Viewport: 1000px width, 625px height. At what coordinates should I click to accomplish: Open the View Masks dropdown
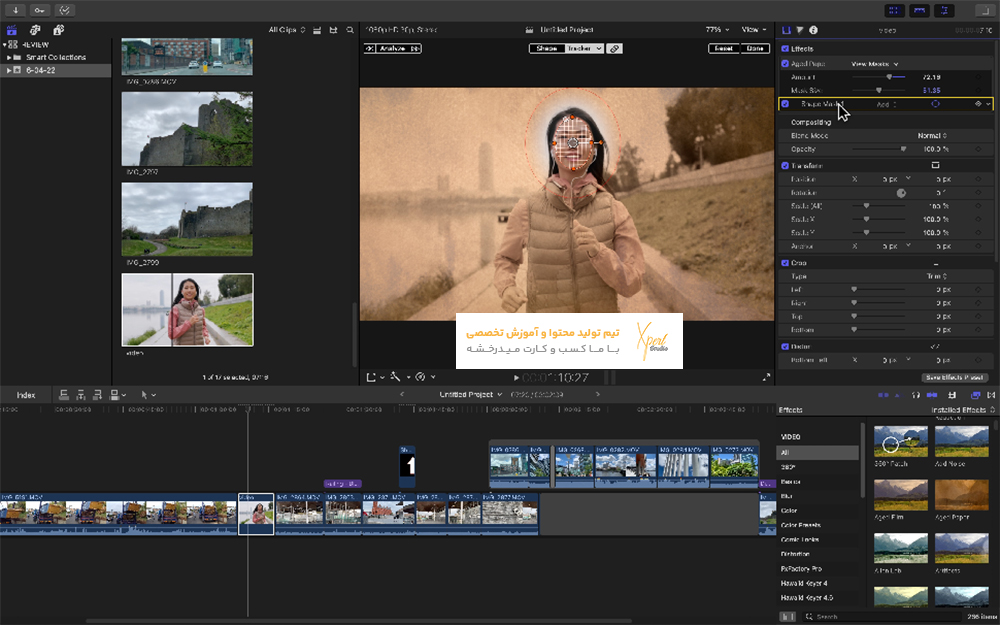pyautogui.click(x=874, y=64)
